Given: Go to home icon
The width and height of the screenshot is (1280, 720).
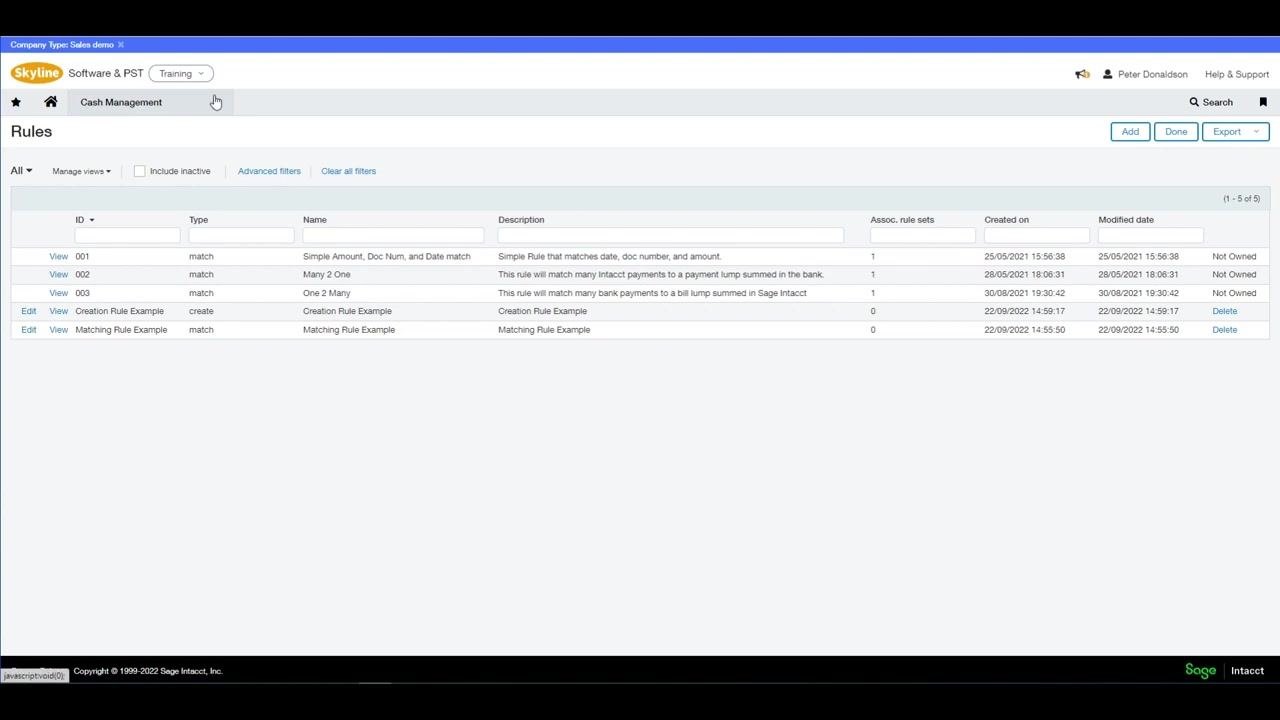Looking at the screenshot, I should [x=51, y=102].
